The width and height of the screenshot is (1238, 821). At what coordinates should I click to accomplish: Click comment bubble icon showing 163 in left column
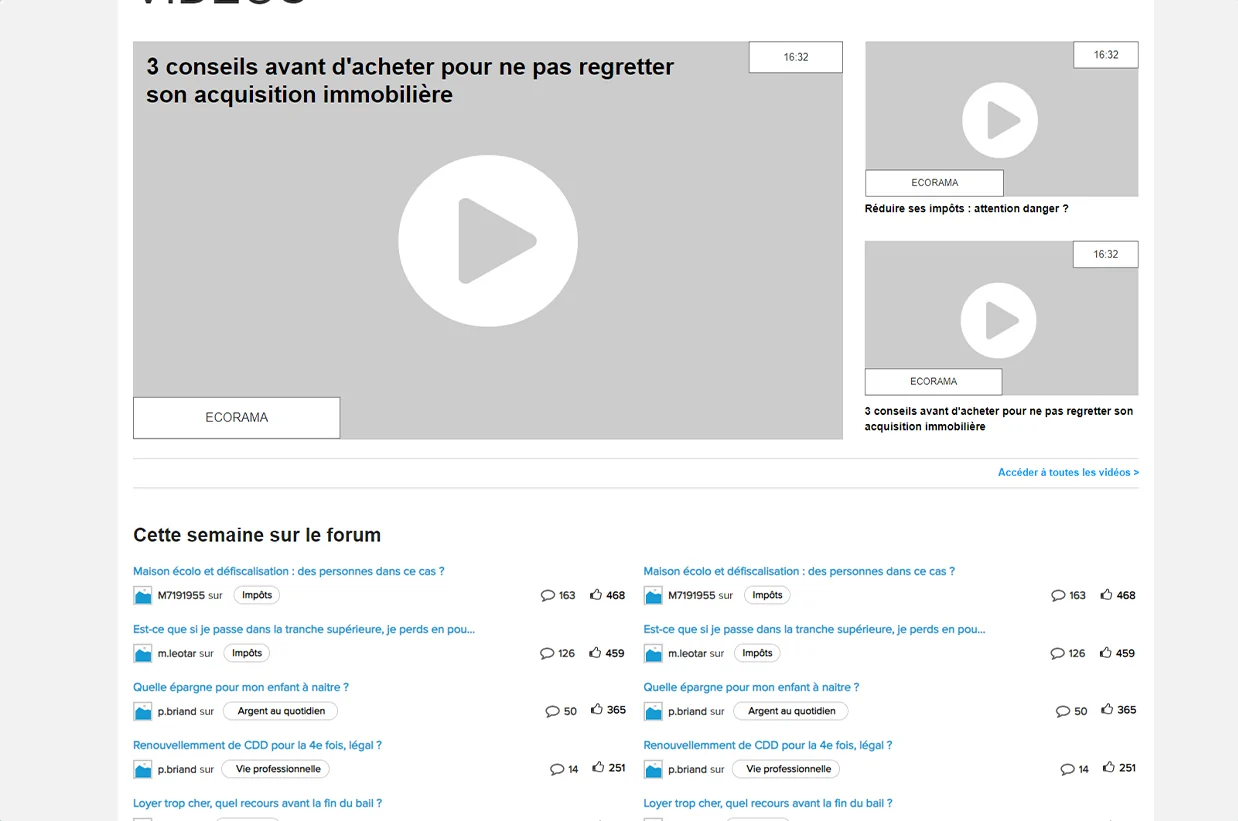coord(547,595)
